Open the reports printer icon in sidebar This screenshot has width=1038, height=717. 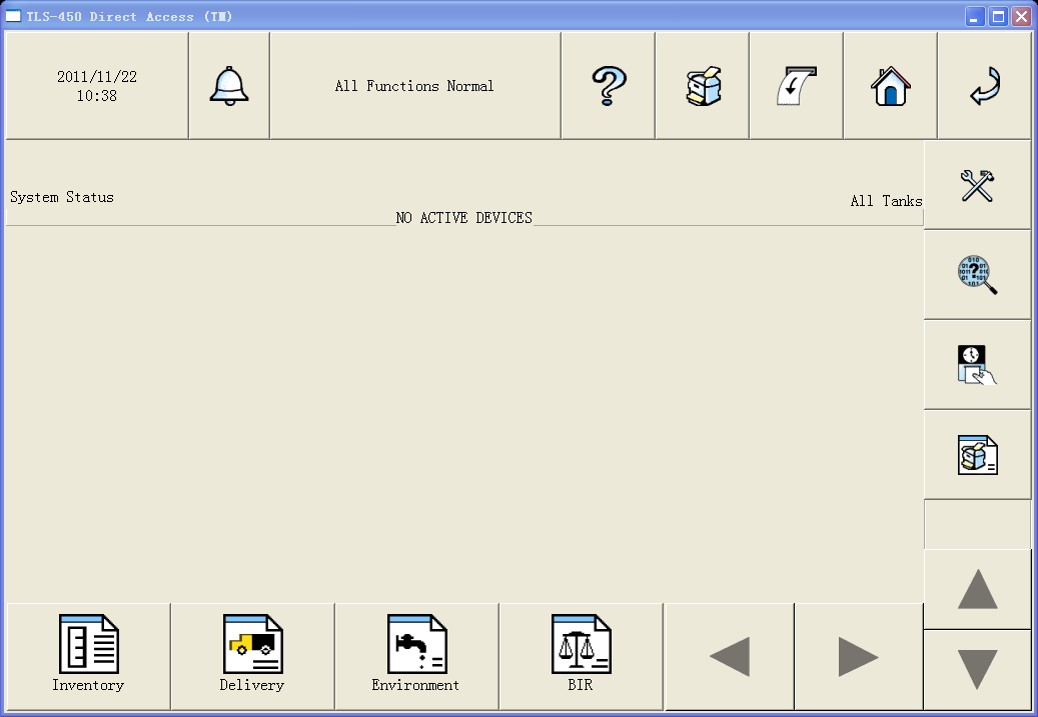click(977, 455)
